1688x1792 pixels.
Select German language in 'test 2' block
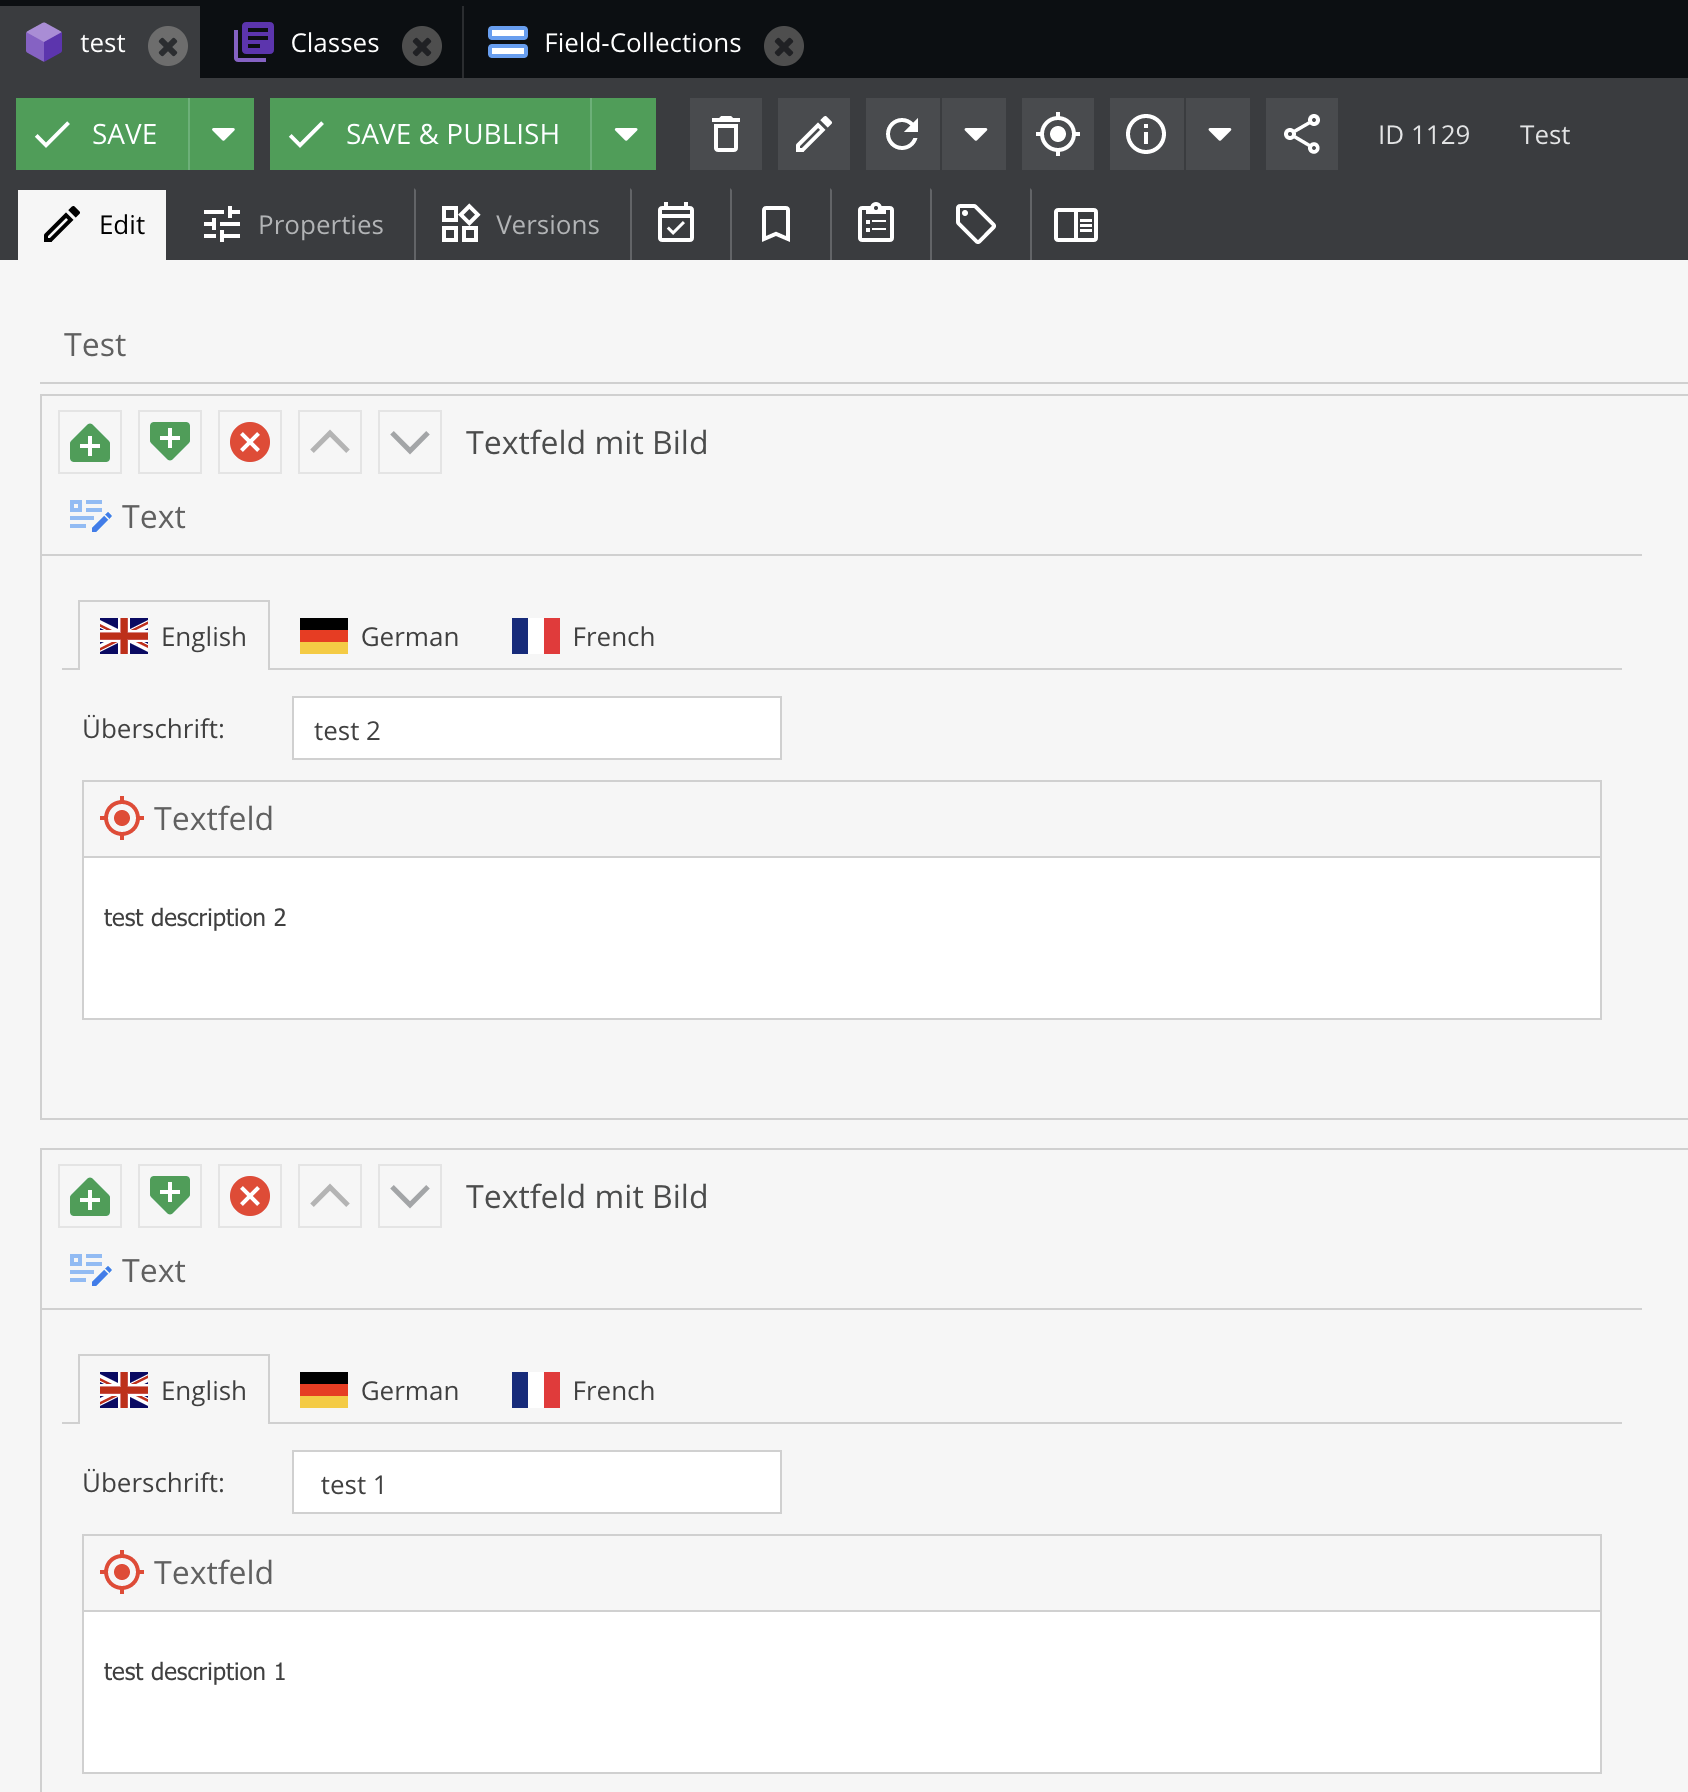[379, 636]
